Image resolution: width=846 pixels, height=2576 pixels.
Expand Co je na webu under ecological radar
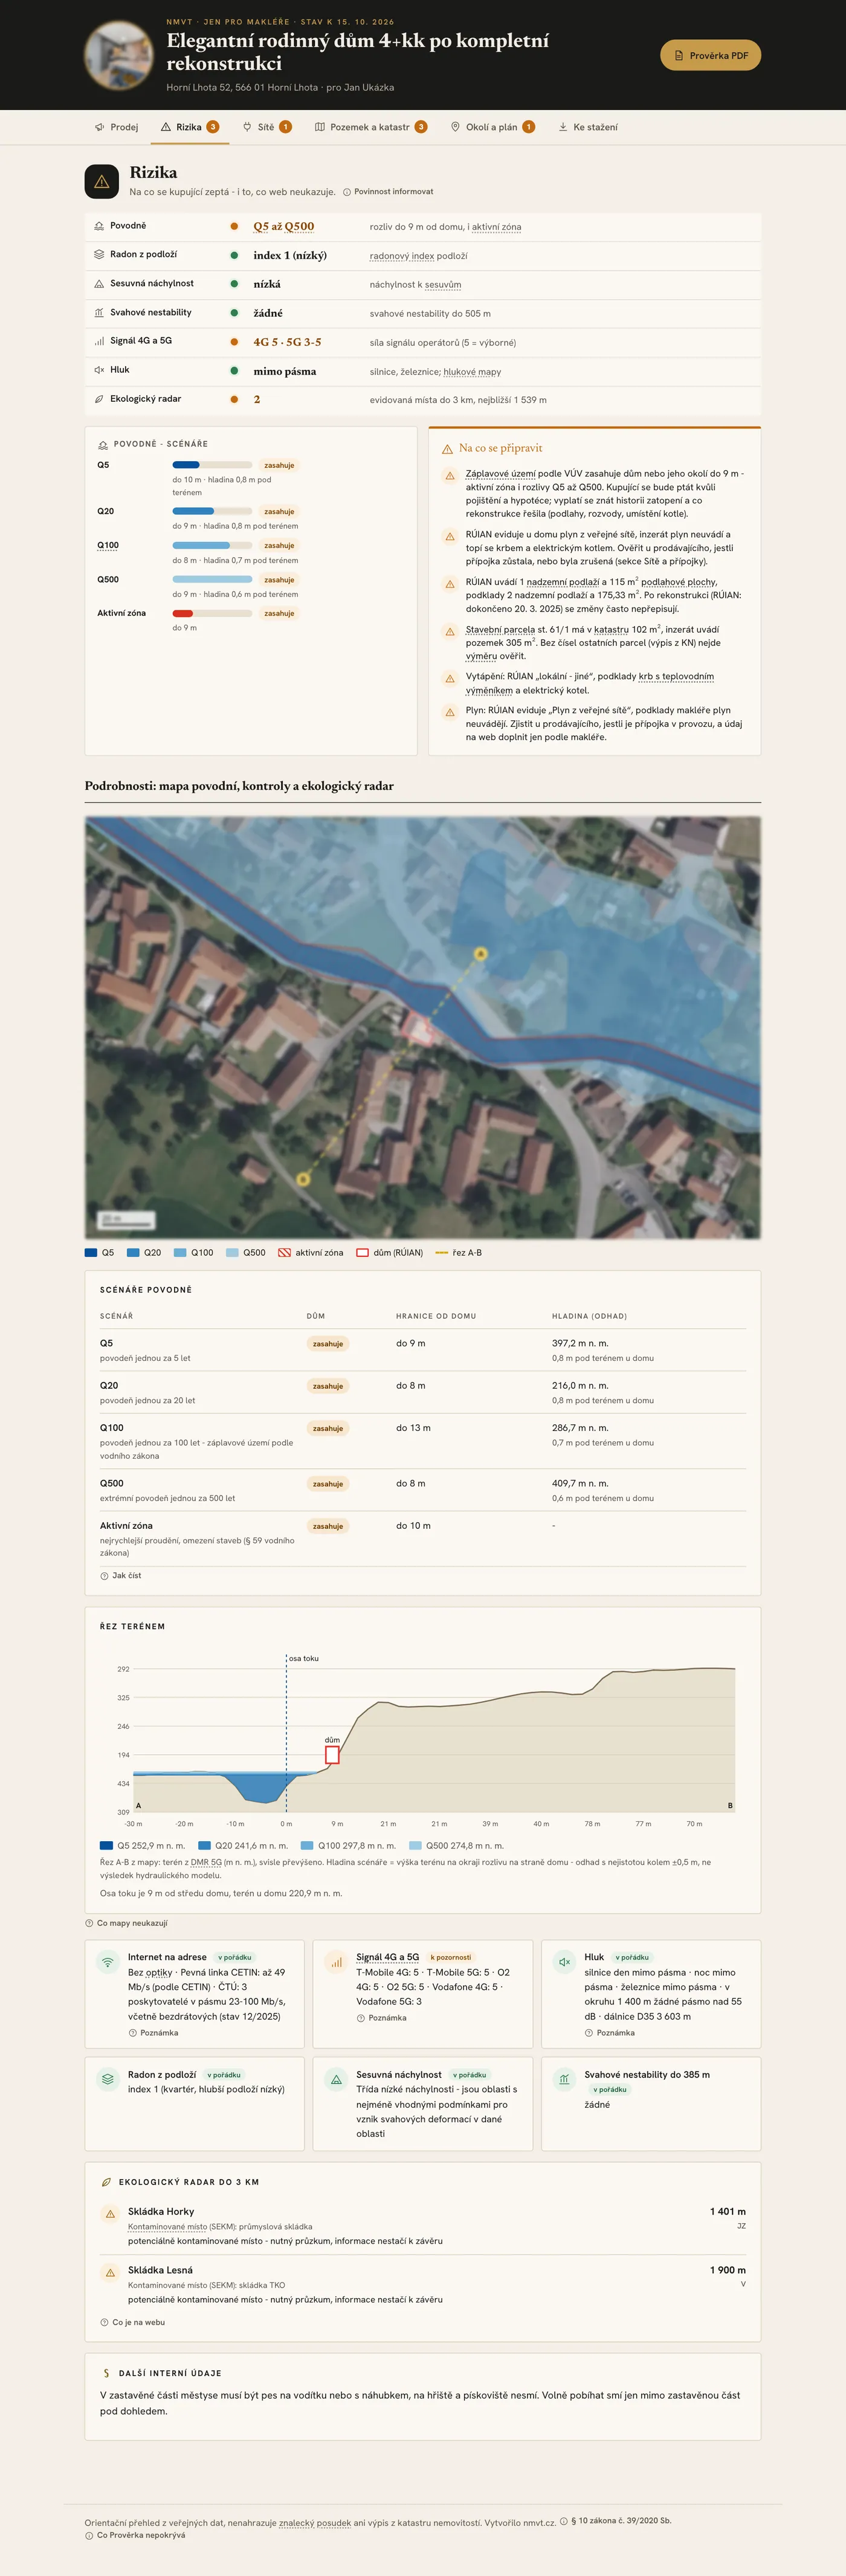133,2322
